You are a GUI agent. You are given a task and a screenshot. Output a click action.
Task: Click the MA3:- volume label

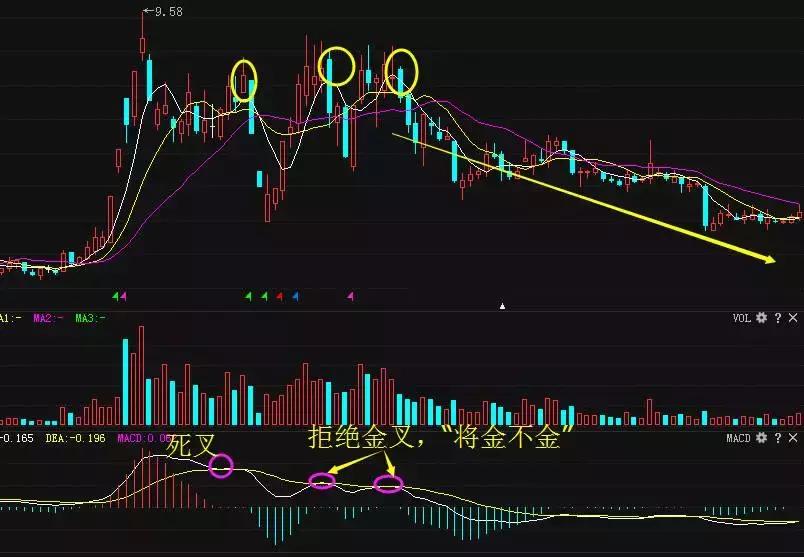pos(90,318)
